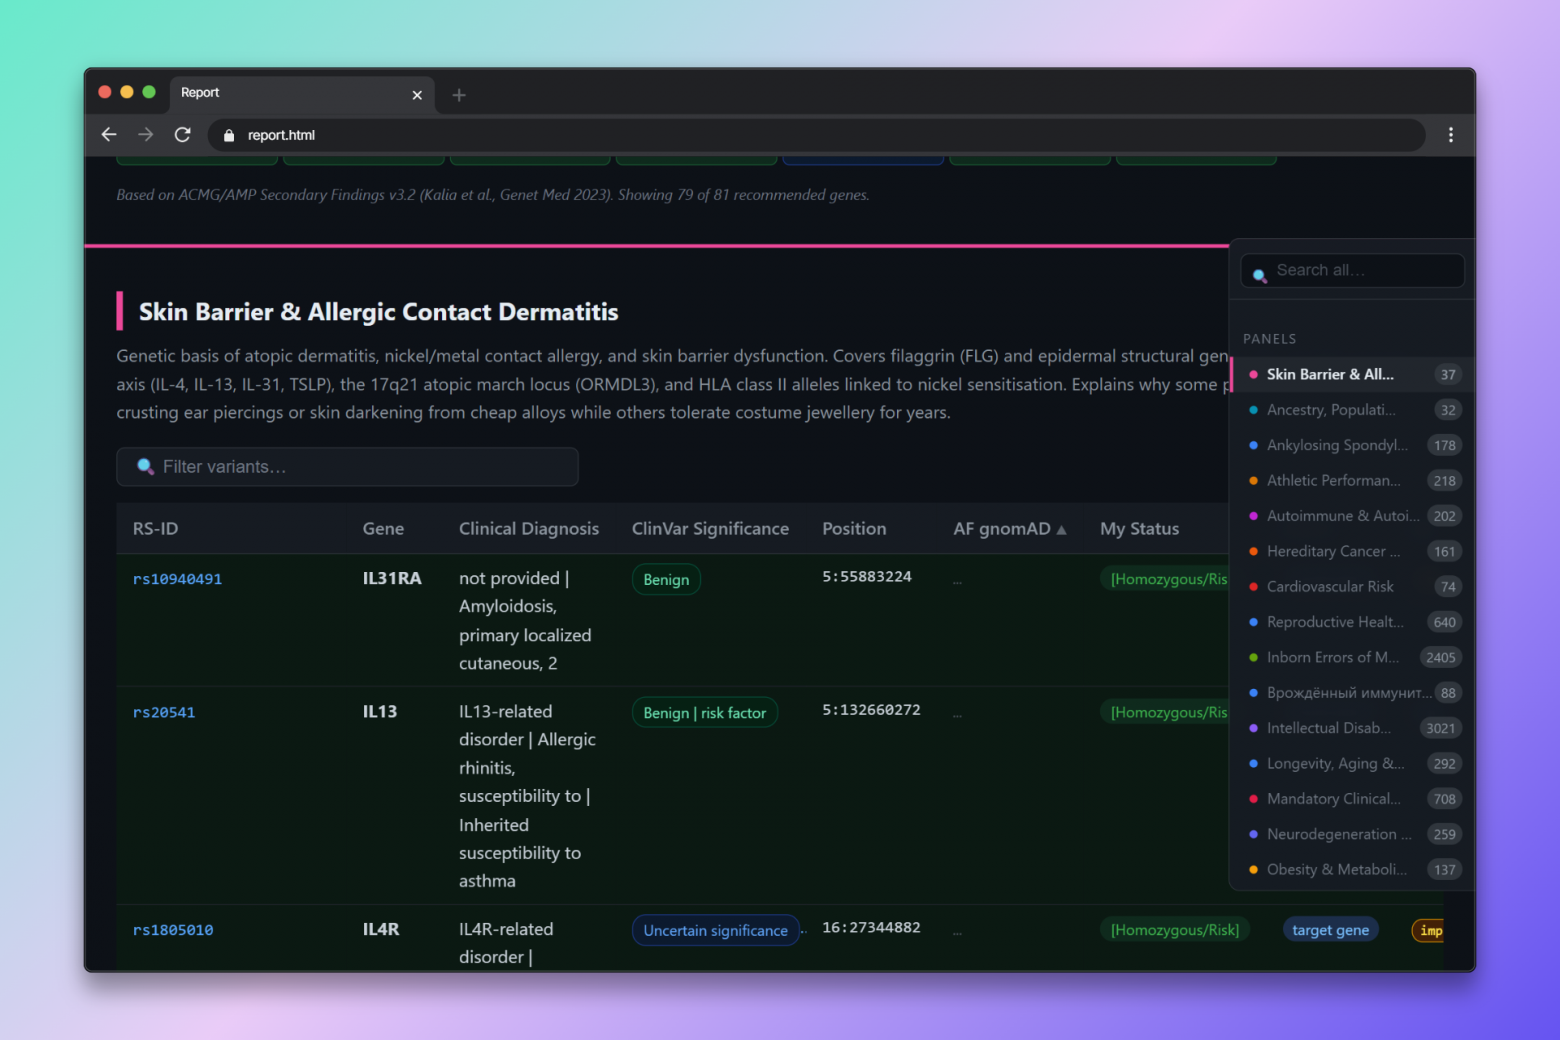Sort by ClinVar Significance column header
This screenshot has height=1040, width=1560.
coord(710,529)
